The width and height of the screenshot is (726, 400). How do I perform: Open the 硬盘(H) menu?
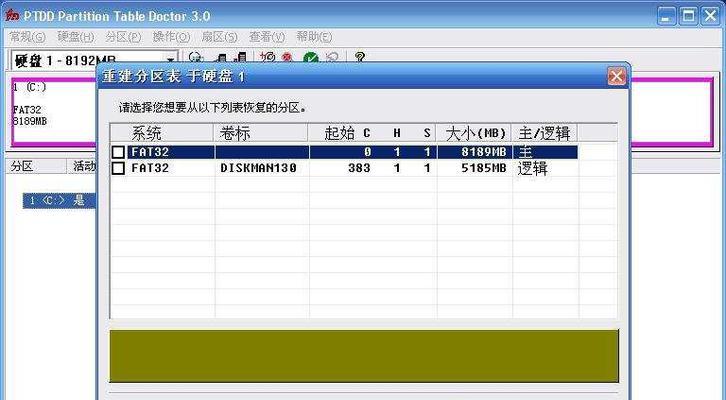click(75, 37)
